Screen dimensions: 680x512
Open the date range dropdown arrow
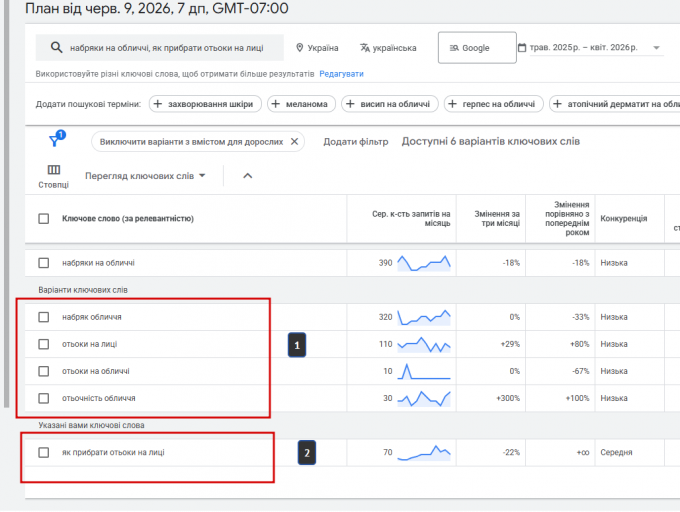point(657,48)
